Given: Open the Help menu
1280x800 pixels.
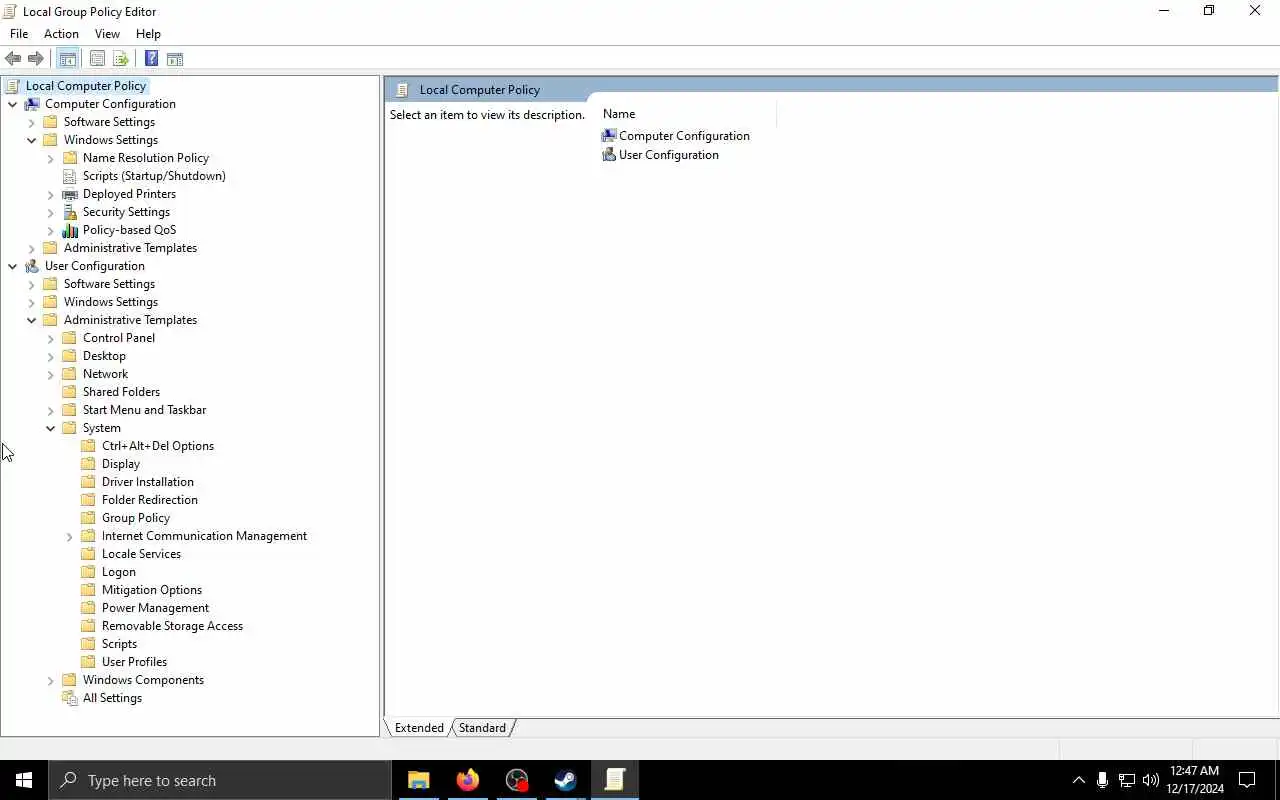Looking at the screenshot, I should coord(148,34).
